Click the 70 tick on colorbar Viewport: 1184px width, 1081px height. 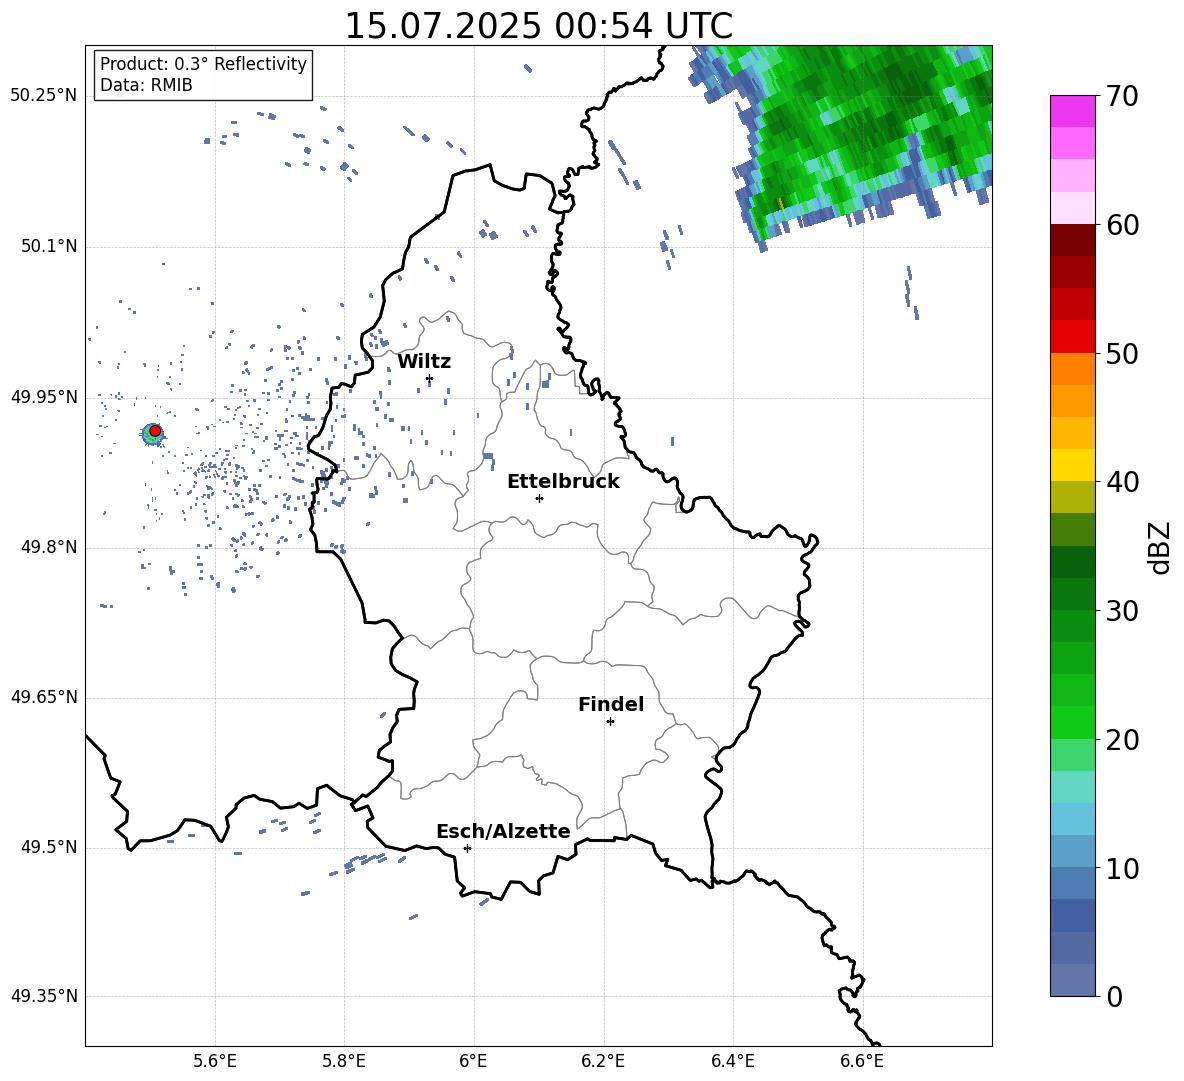1123,96
